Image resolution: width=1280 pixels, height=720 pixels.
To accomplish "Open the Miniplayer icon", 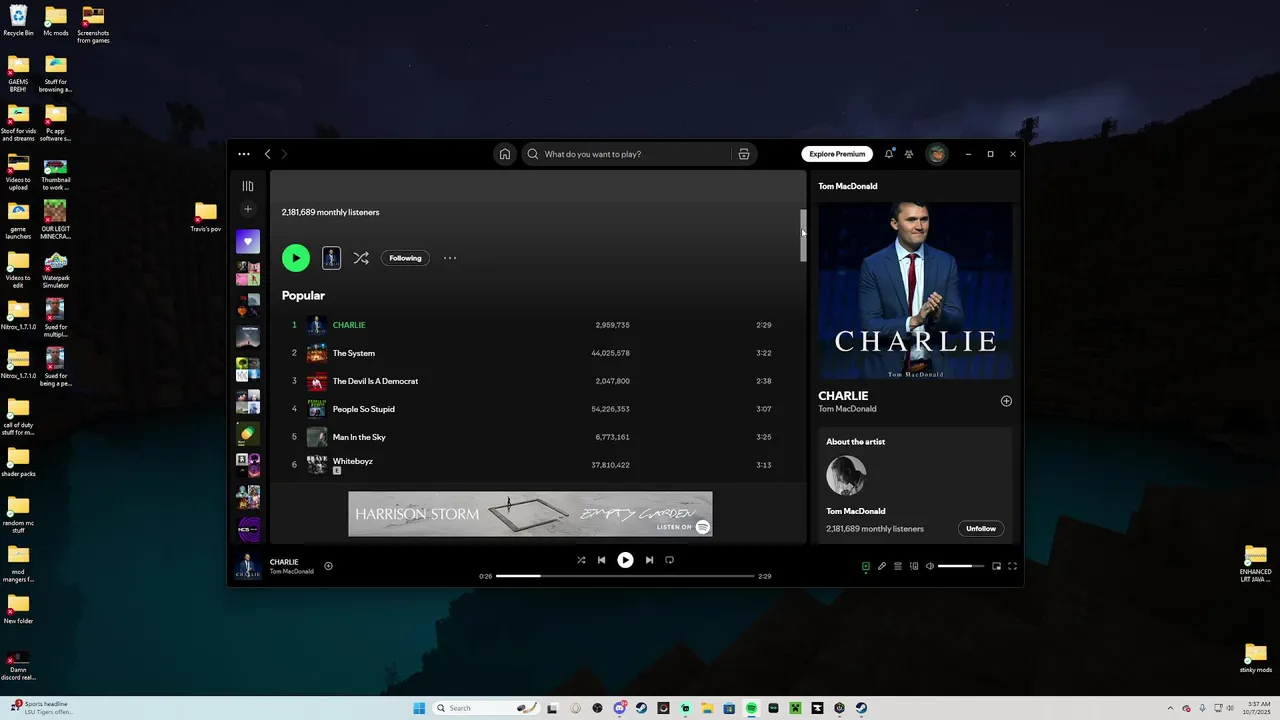I will pos(996,566).
